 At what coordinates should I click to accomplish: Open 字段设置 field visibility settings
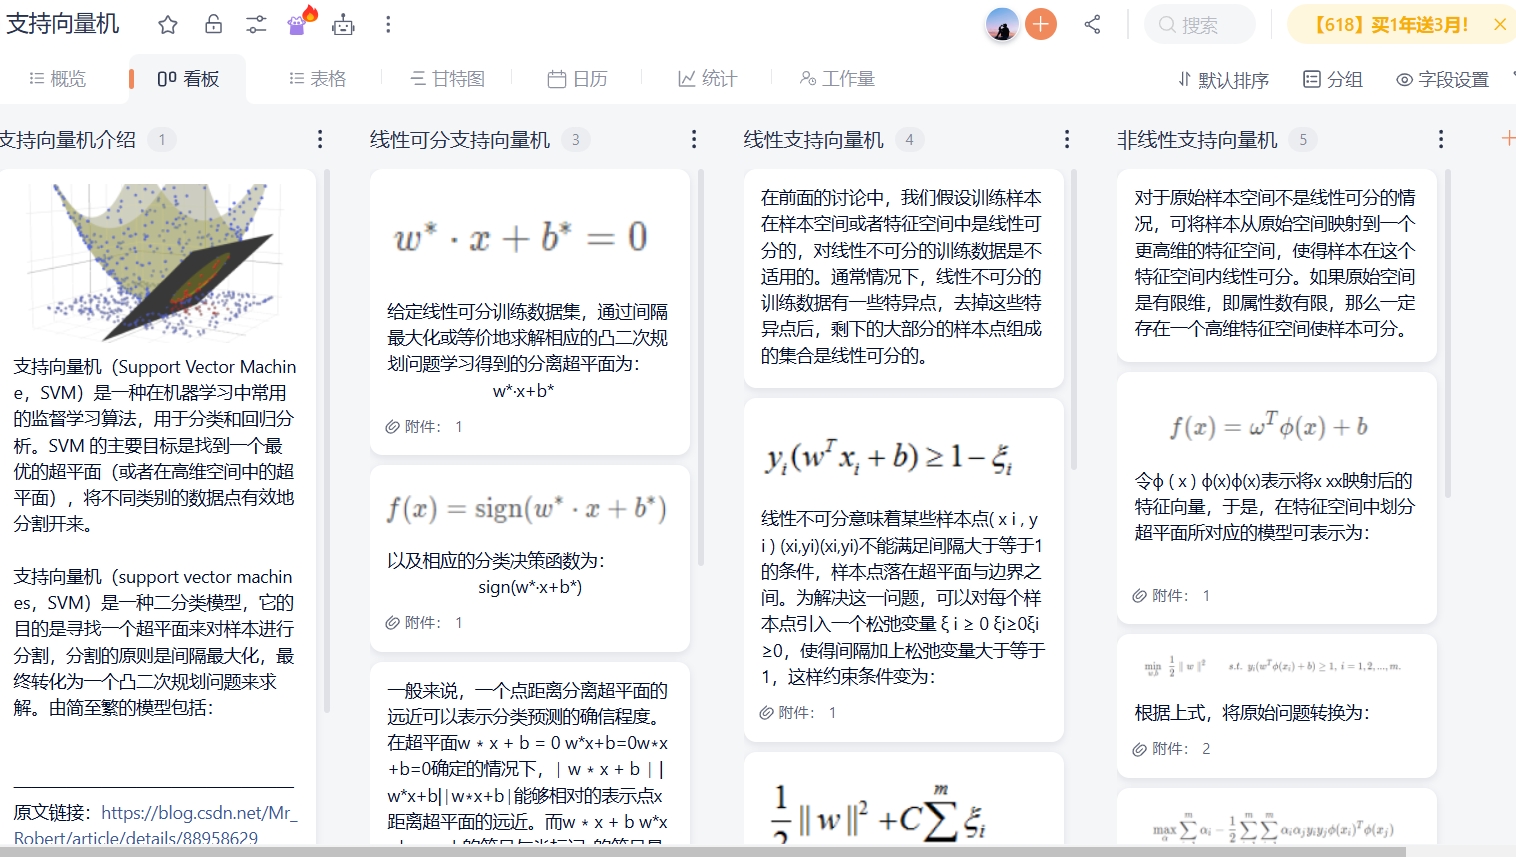point(1441,79)
